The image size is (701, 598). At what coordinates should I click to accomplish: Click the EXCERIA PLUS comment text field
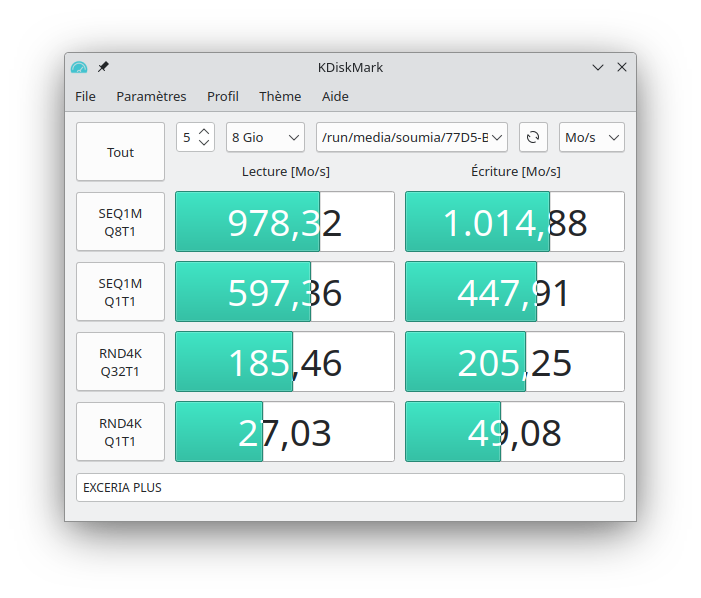[350, 488]
